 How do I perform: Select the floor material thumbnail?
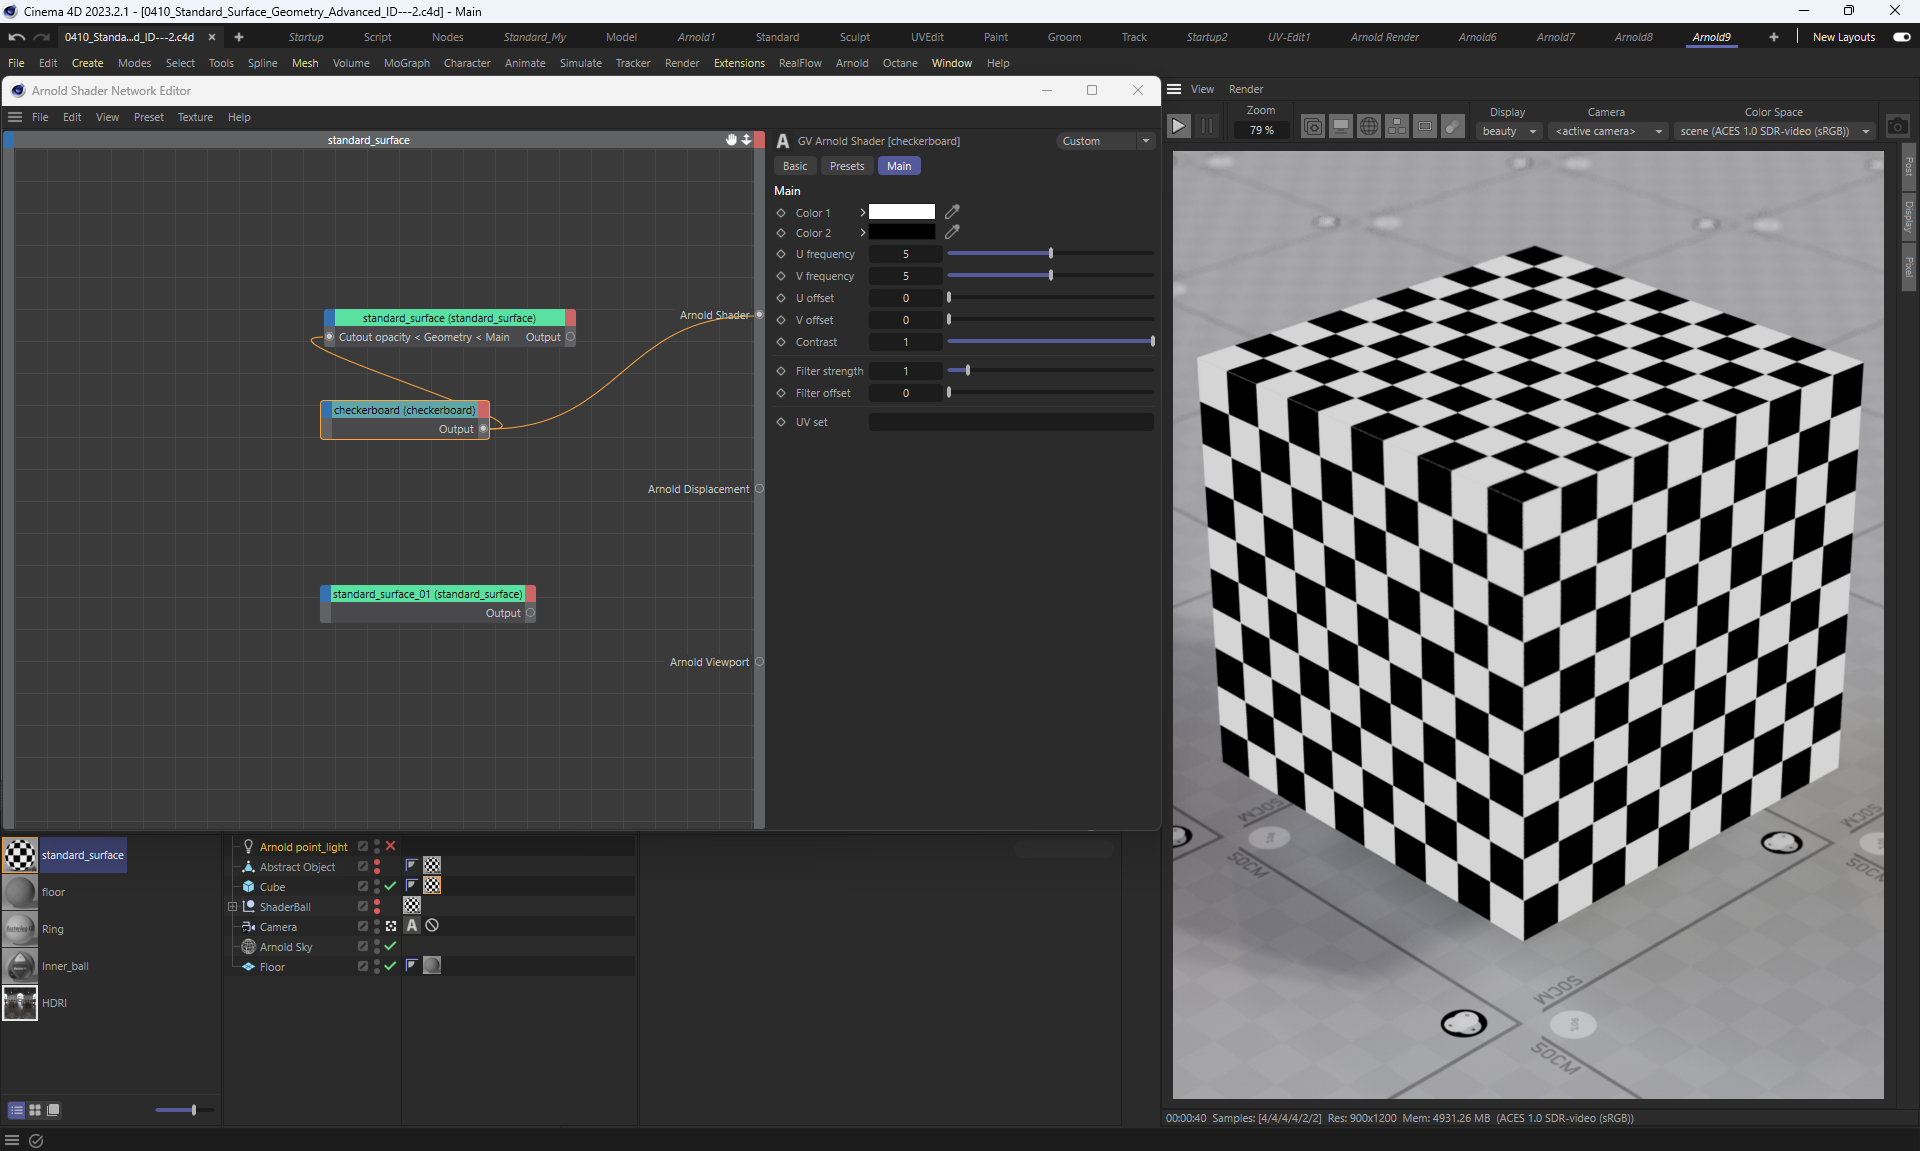20,892
